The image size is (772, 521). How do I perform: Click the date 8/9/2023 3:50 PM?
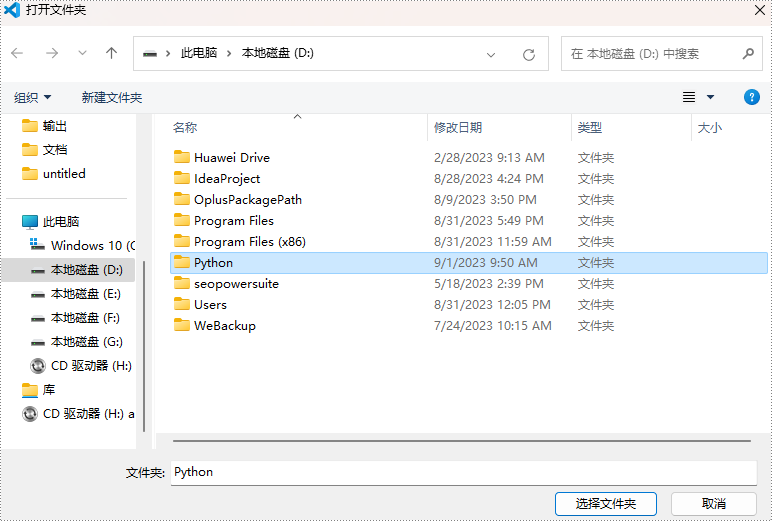[x=485, y=199]
